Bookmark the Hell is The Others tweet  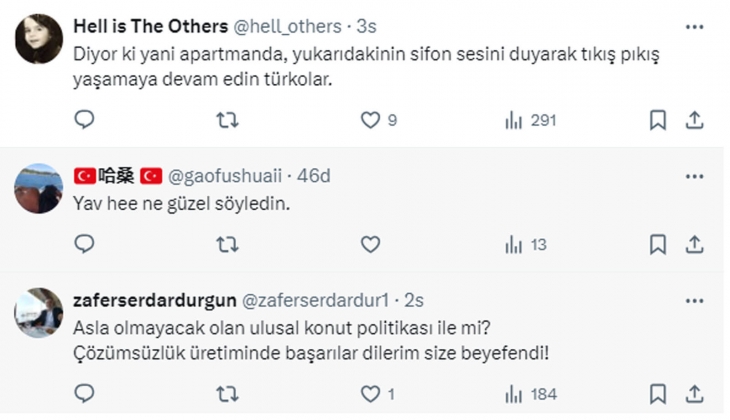(658, 120)
